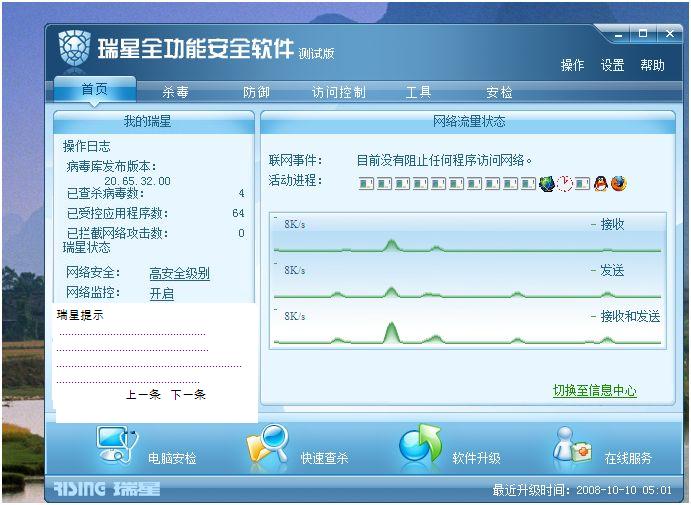This screenshot has width=691, height=505.
Task: Click the 开启 network monitor link
Action: (x=162, y=293)
